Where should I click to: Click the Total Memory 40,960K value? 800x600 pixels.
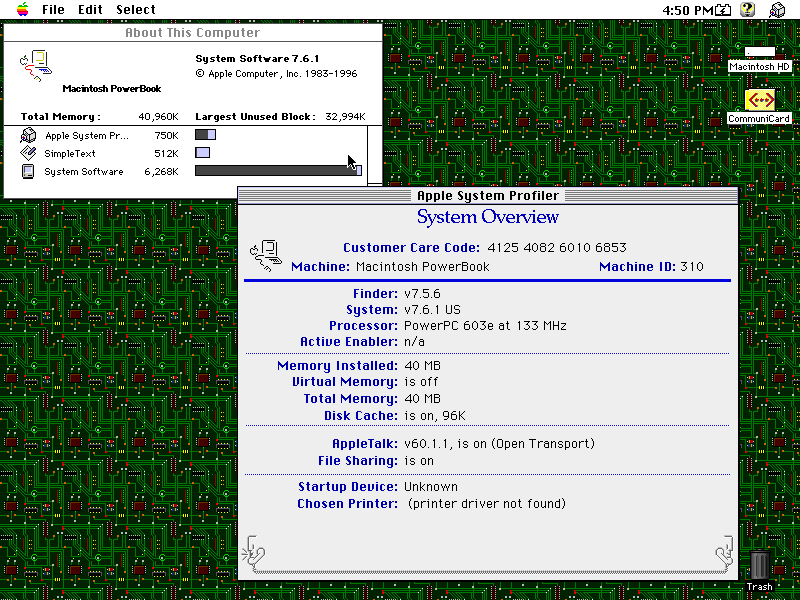pyautogui.click(x=159, y=117)
